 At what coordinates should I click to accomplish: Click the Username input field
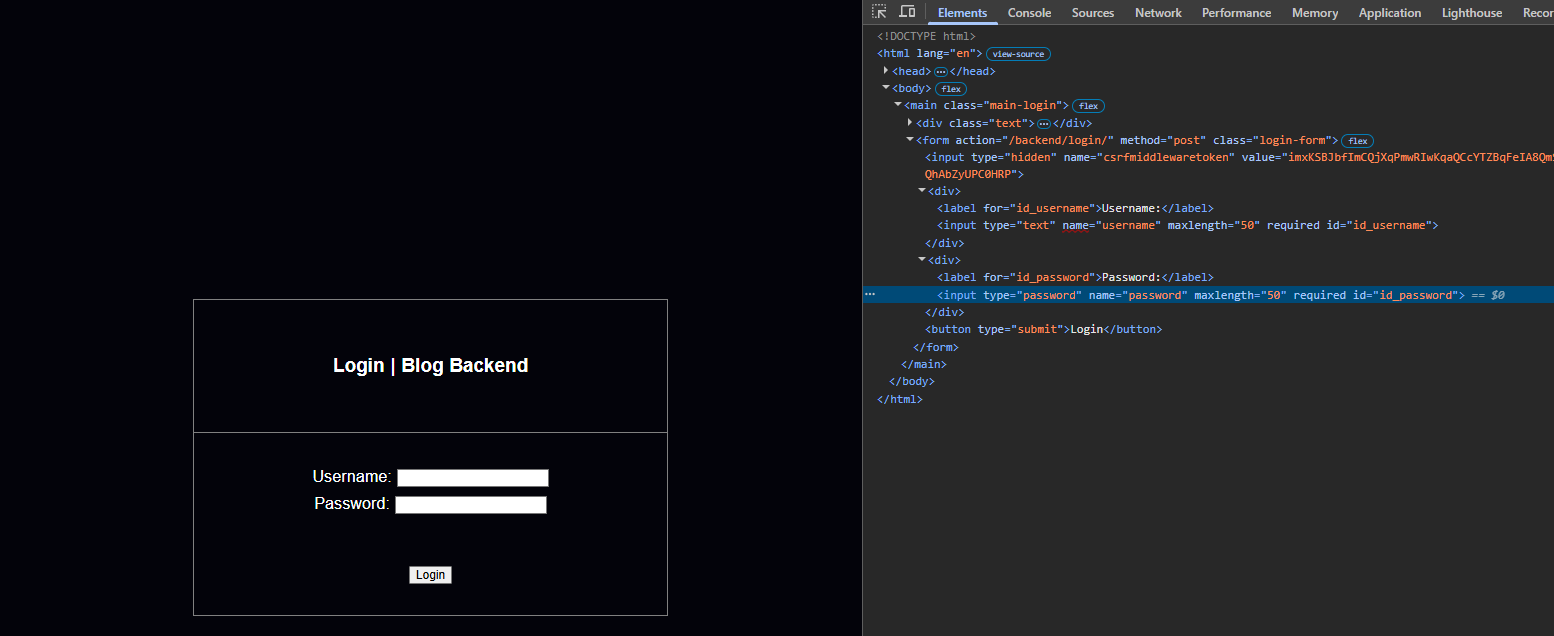coord(473,478)
